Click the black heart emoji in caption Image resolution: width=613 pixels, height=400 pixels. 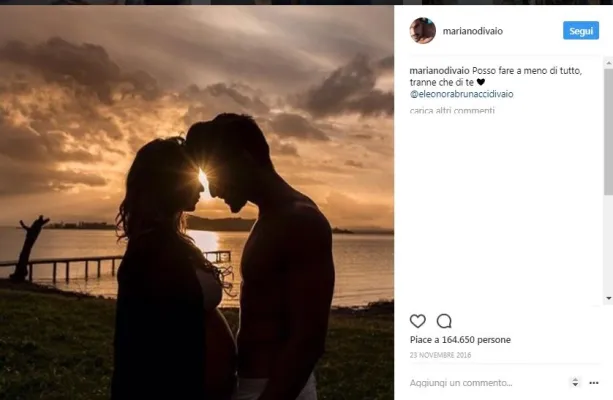pyautogui.click(x=481, y=82)
